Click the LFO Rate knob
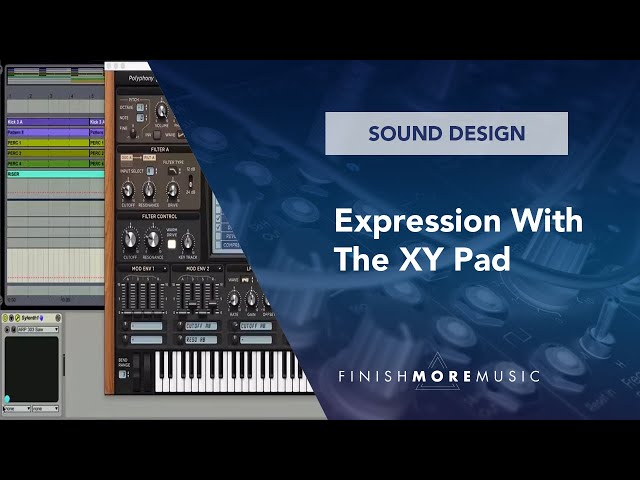 point(234,299)
